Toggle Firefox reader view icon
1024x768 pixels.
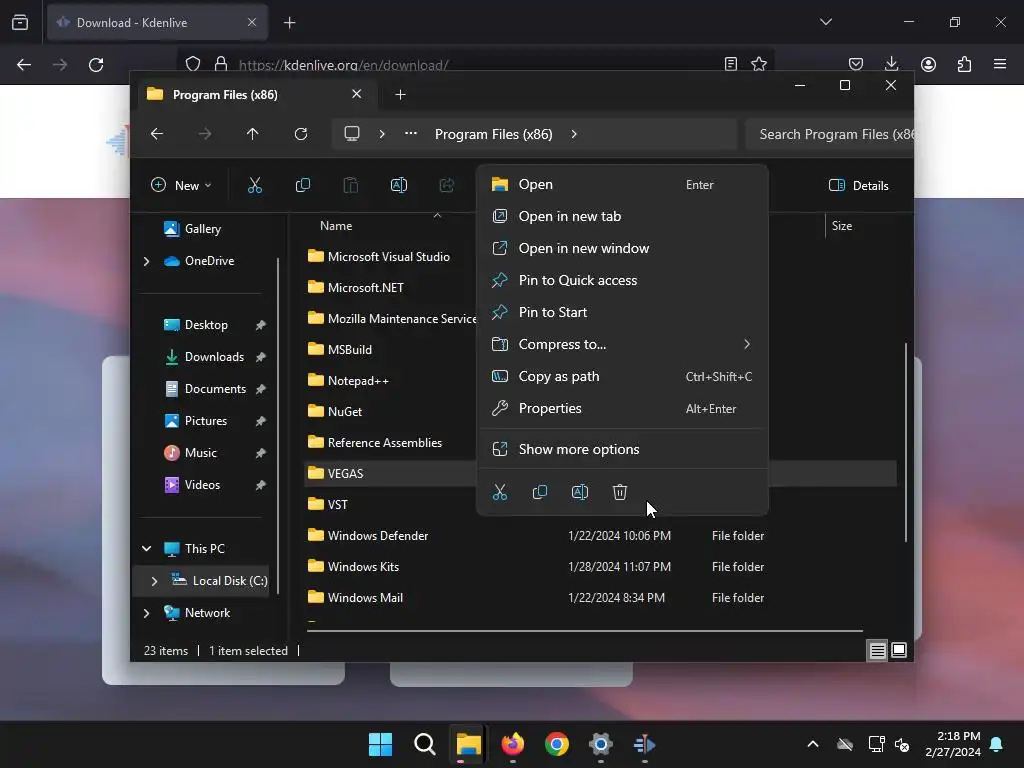[x=731, y=64]
